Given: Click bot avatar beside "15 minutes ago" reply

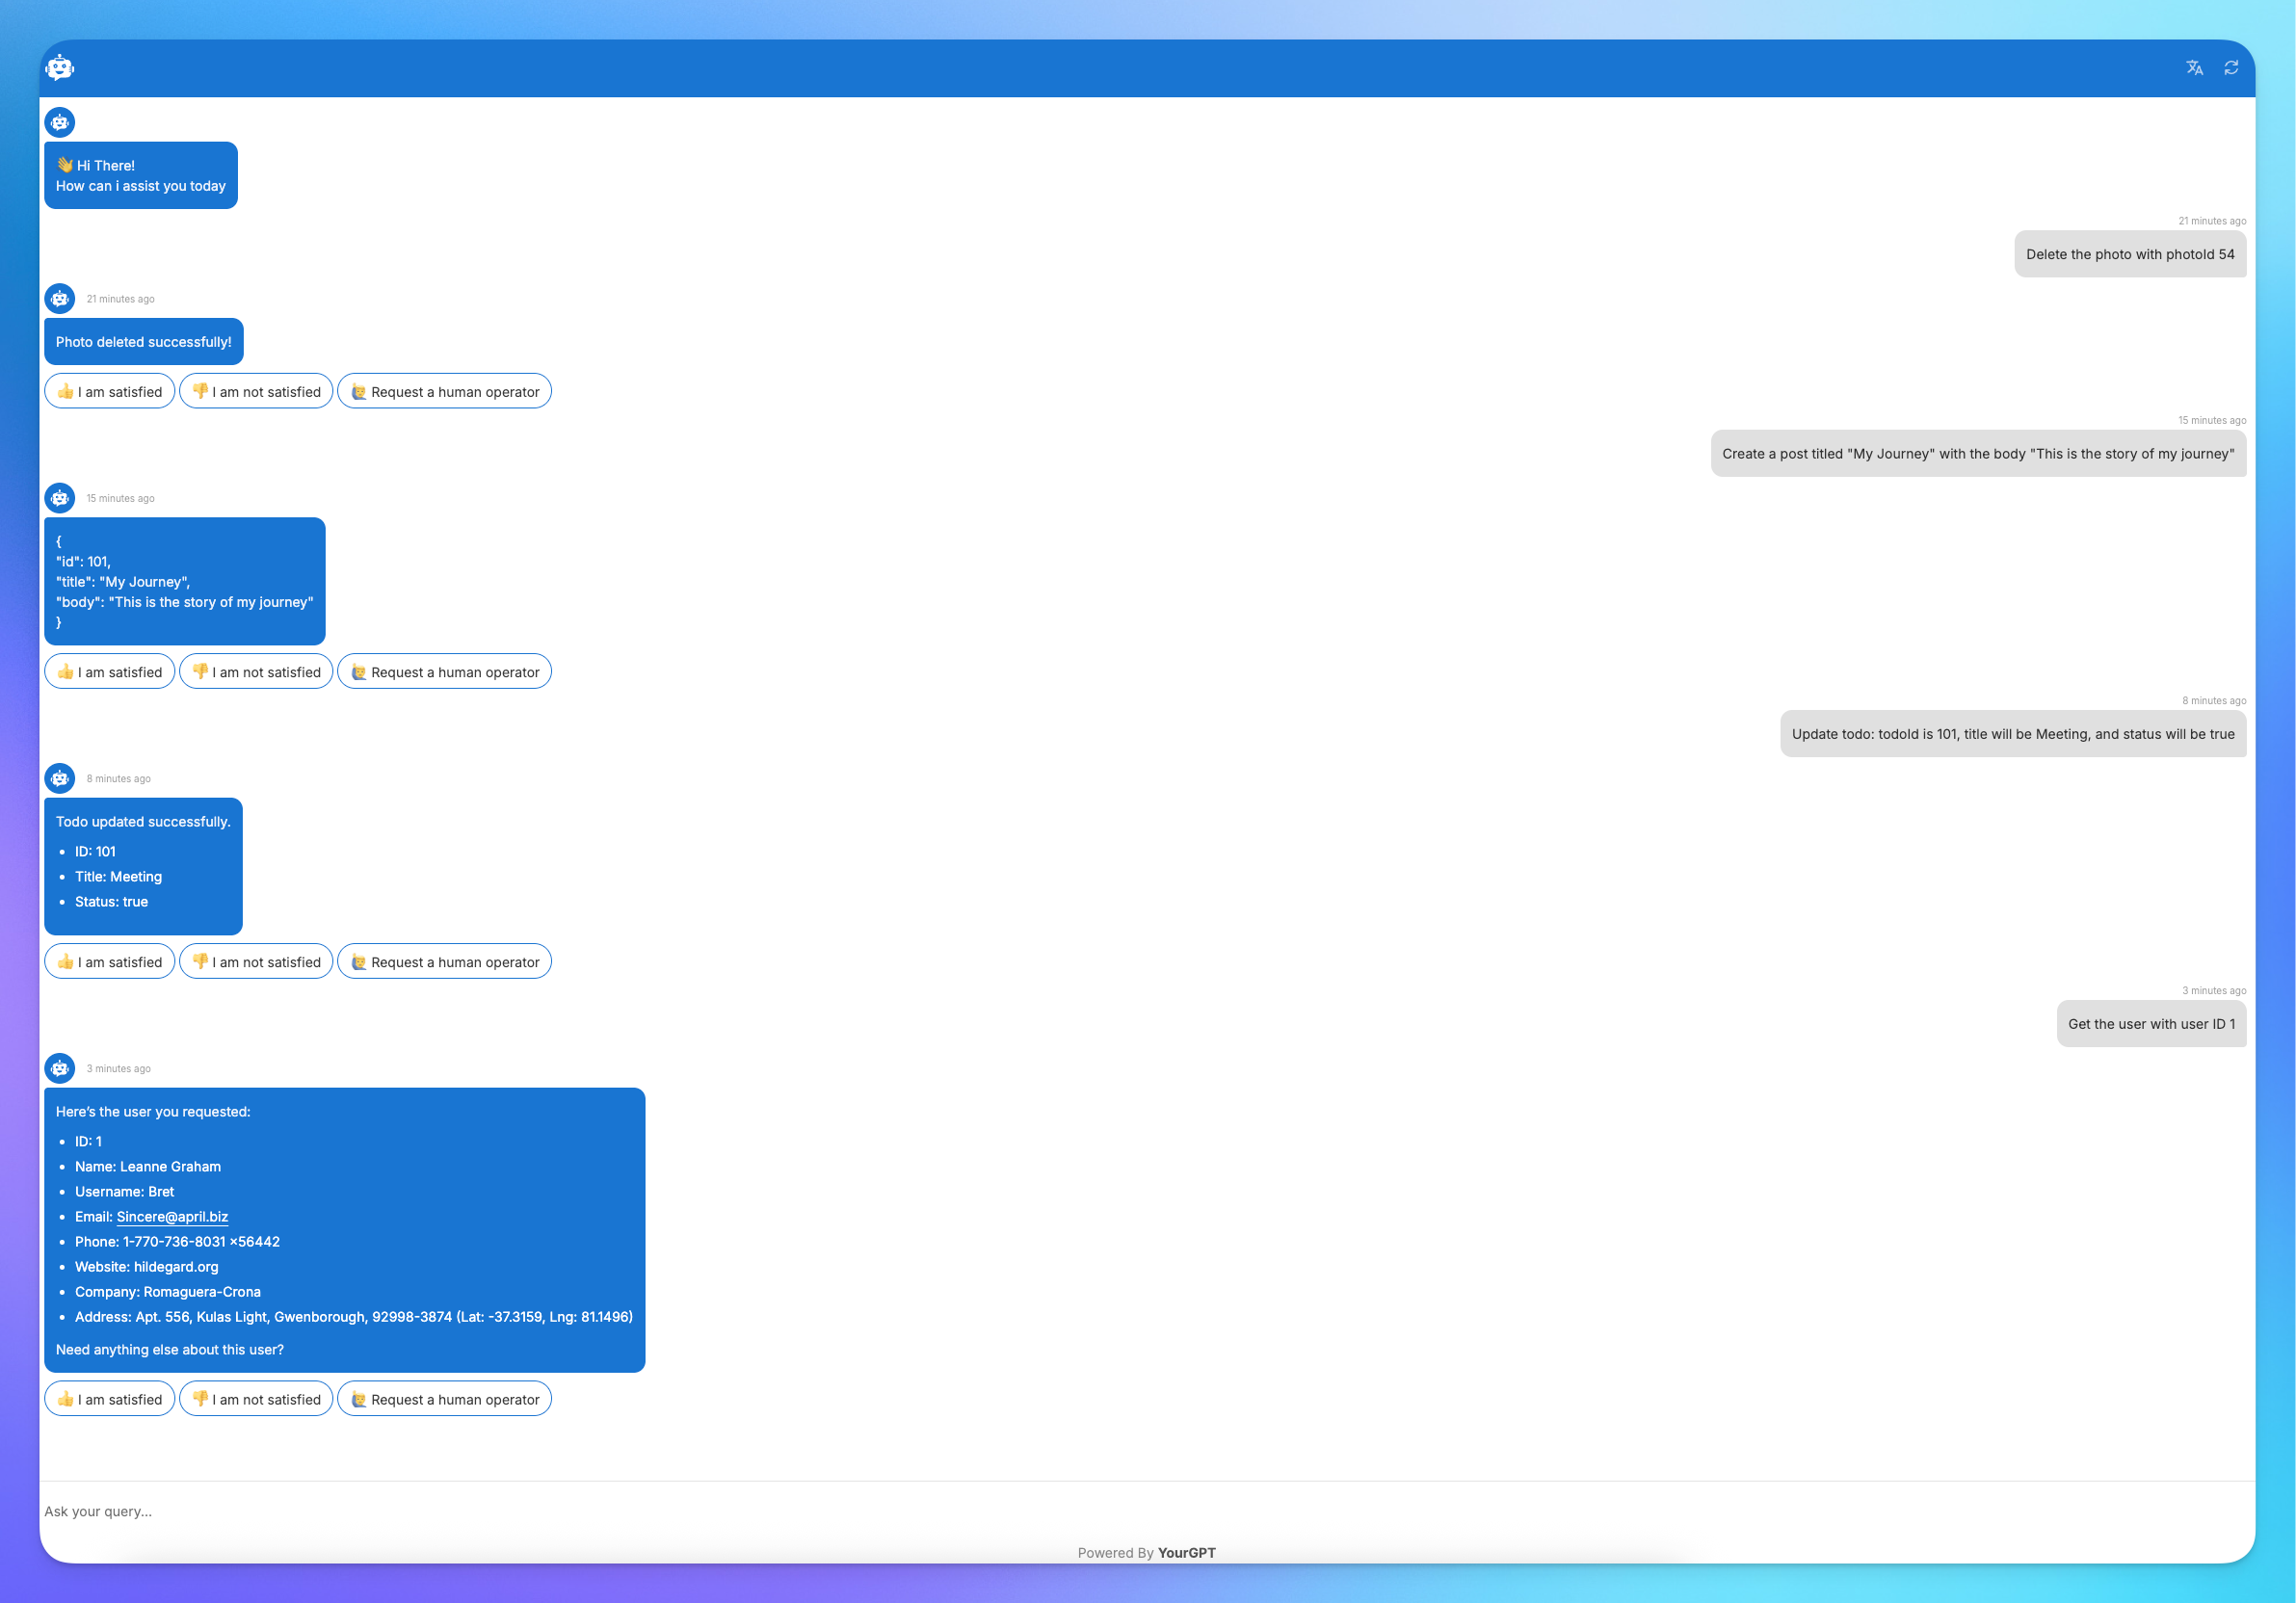Looking at the screenshot, I should click(60, 498).
